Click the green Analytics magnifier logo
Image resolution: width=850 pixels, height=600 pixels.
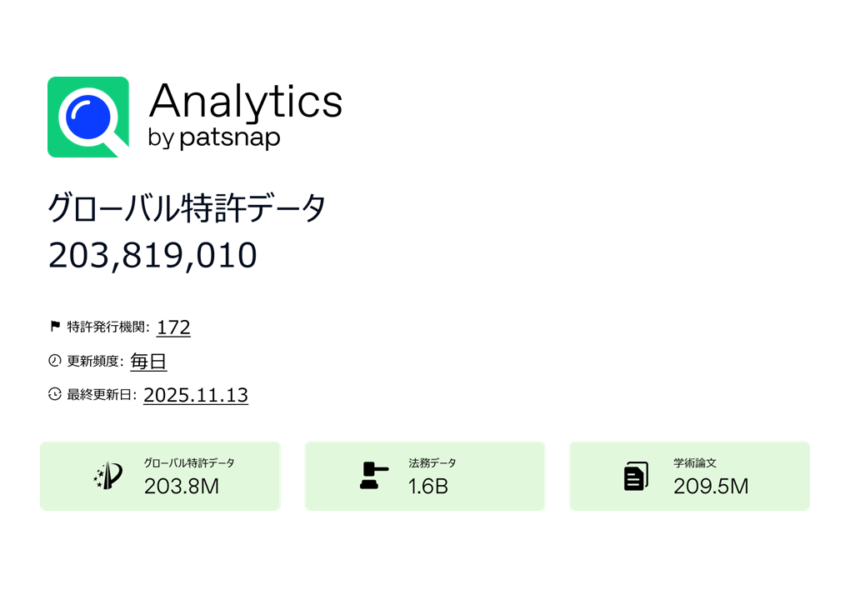click(88, 117)
